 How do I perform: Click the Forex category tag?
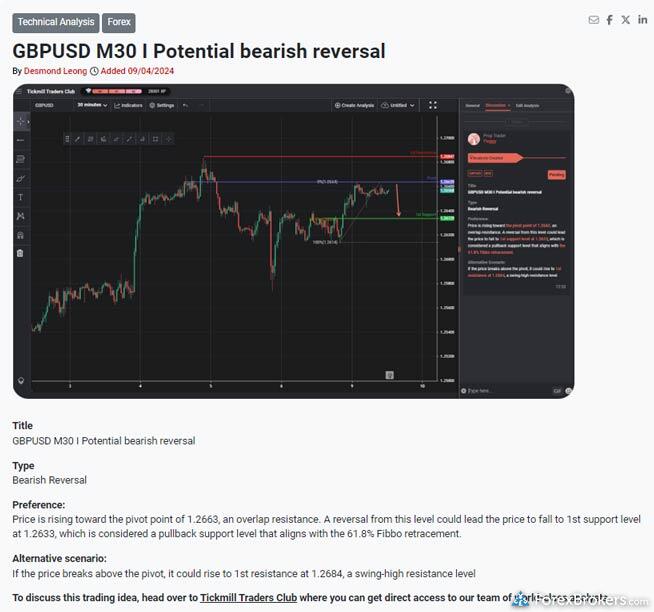click(x=119, y=22)
